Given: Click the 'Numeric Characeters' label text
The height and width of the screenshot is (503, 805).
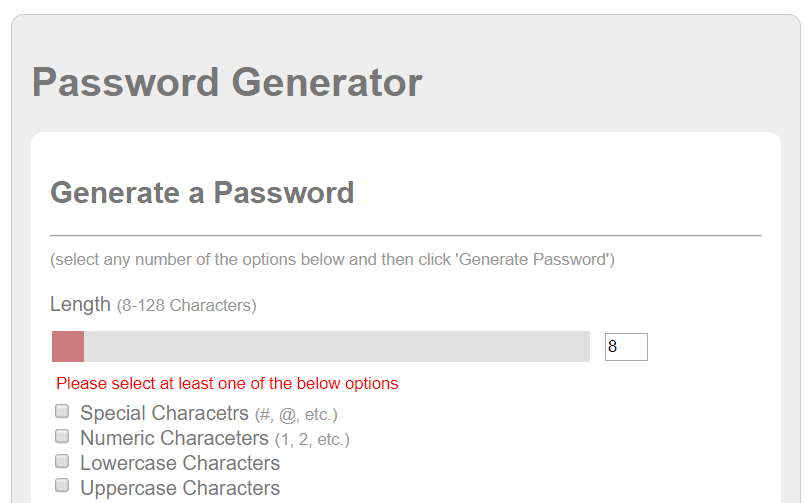Looking at the screenshot, I should click(x=175, y=438).
